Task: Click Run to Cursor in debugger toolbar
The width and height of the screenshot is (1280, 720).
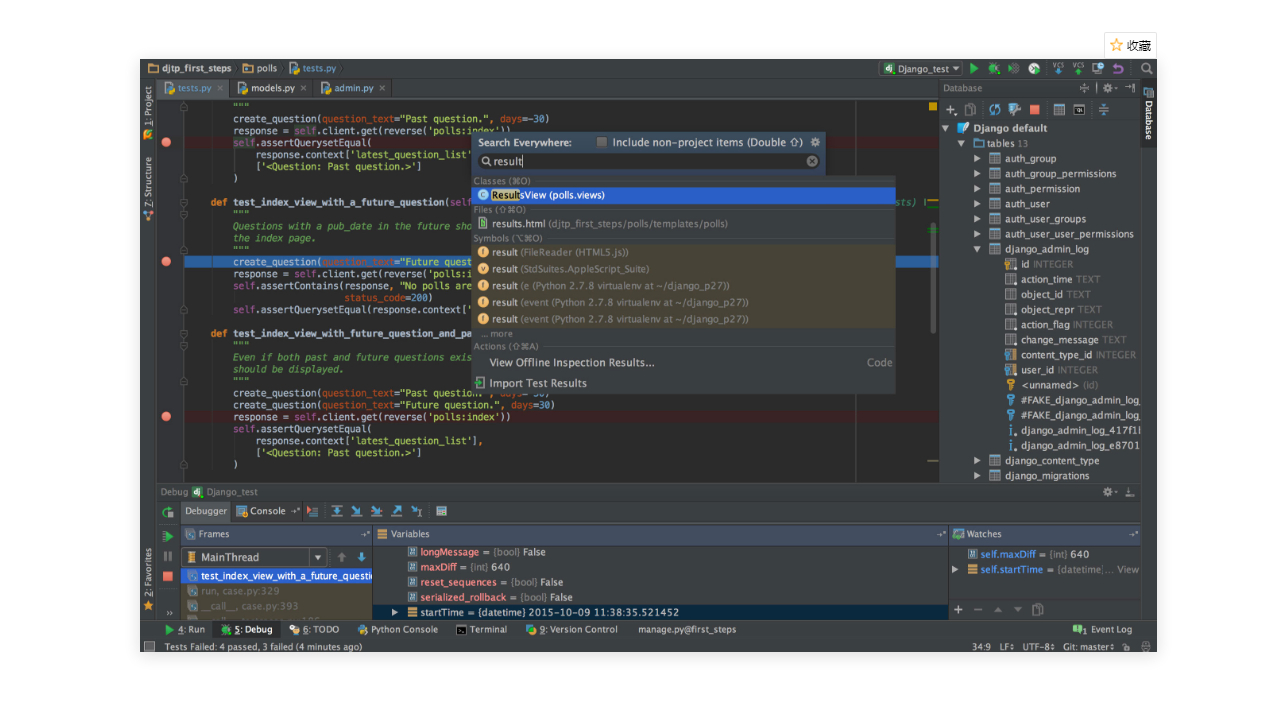Action: pos(417,511)
